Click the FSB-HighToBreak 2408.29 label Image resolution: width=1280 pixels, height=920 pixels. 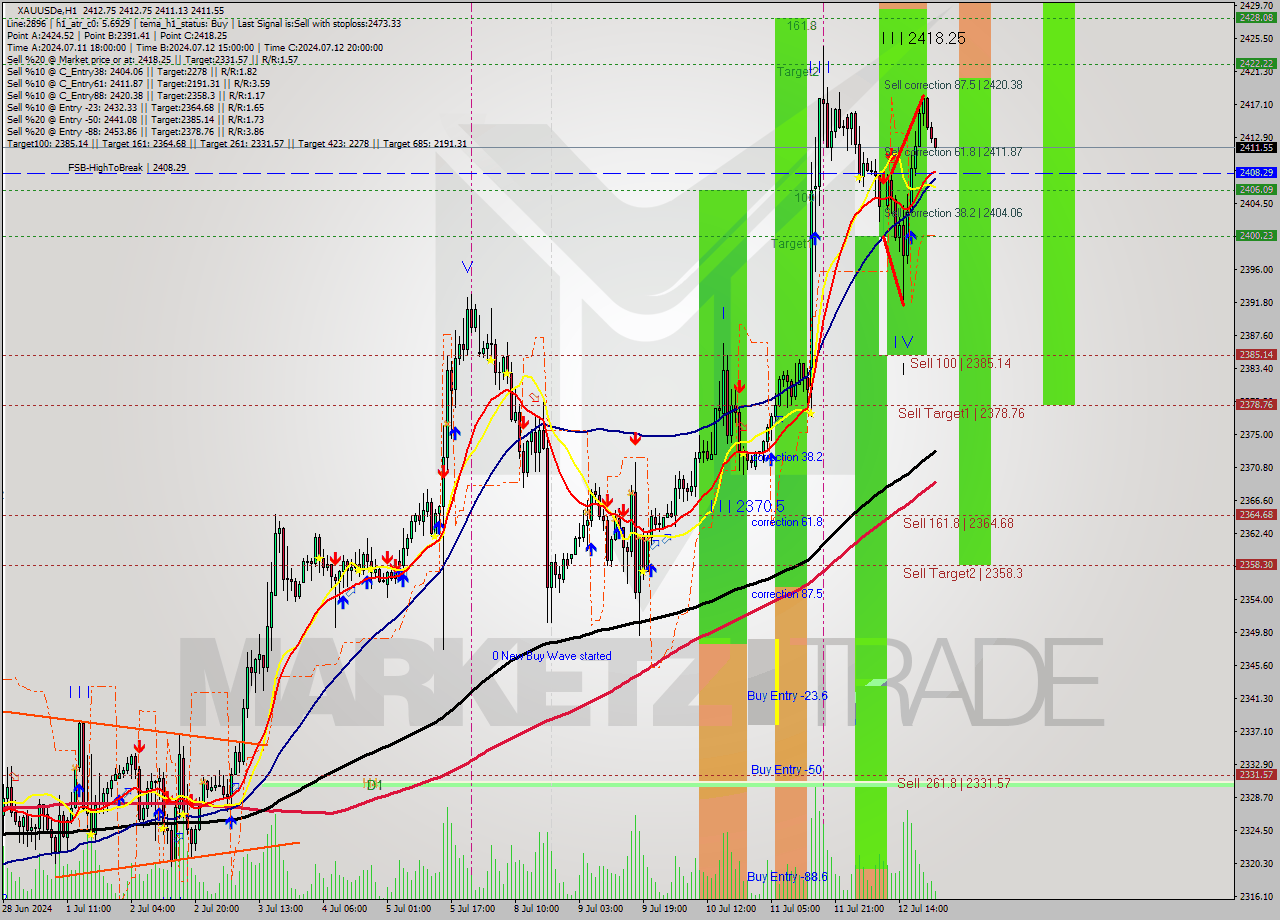[125, 167]
